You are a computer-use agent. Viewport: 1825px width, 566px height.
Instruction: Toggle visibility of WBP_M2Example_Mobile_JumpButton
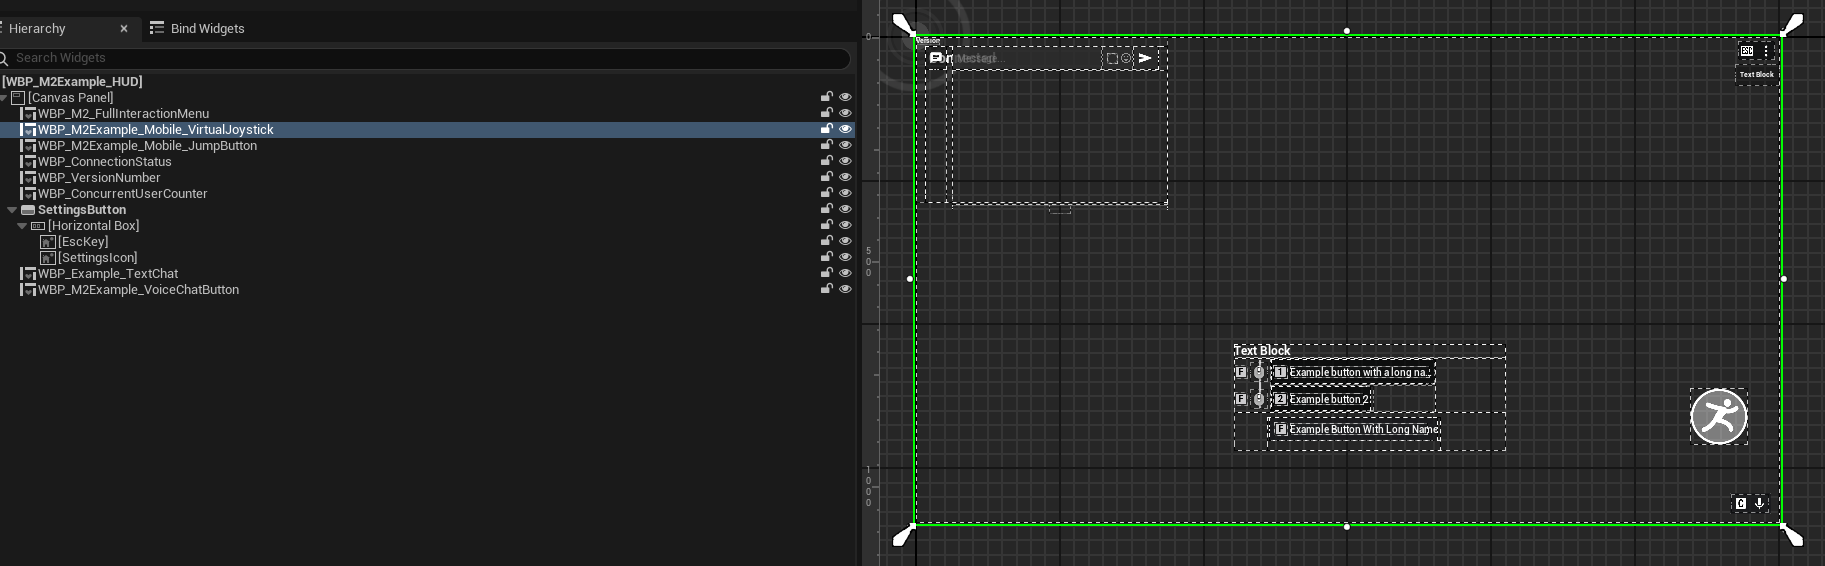pos(845,145)
